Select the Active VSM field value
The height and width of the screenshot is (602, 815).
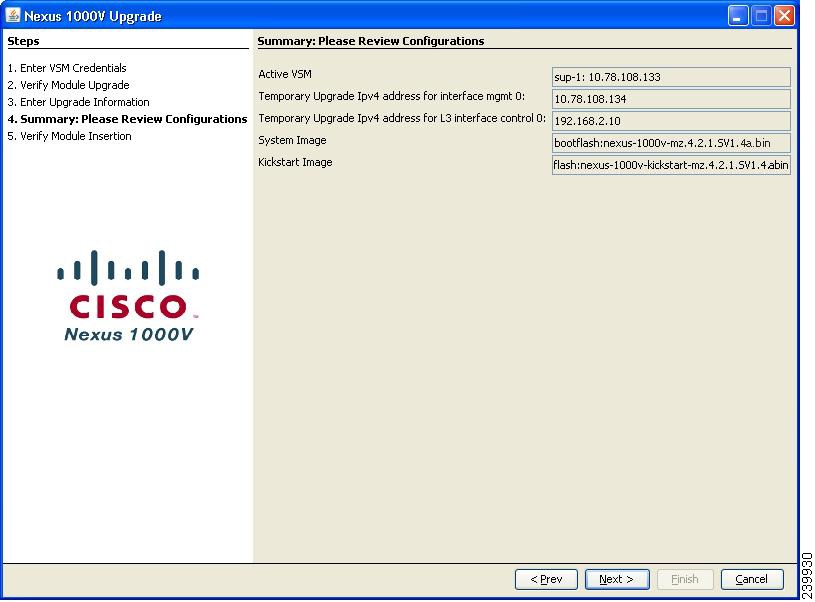(671, 77)
